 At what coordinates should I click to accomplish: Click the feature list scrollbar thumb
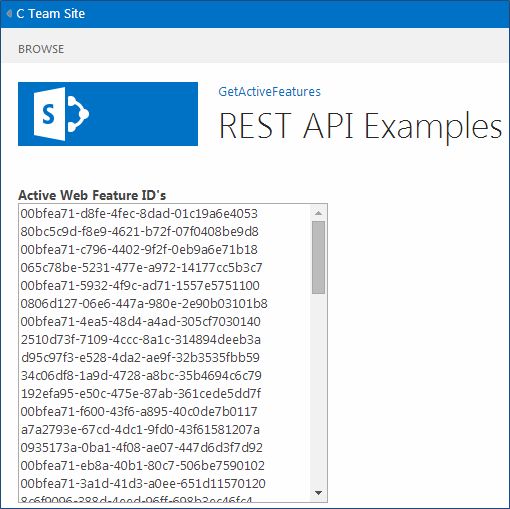318,257
